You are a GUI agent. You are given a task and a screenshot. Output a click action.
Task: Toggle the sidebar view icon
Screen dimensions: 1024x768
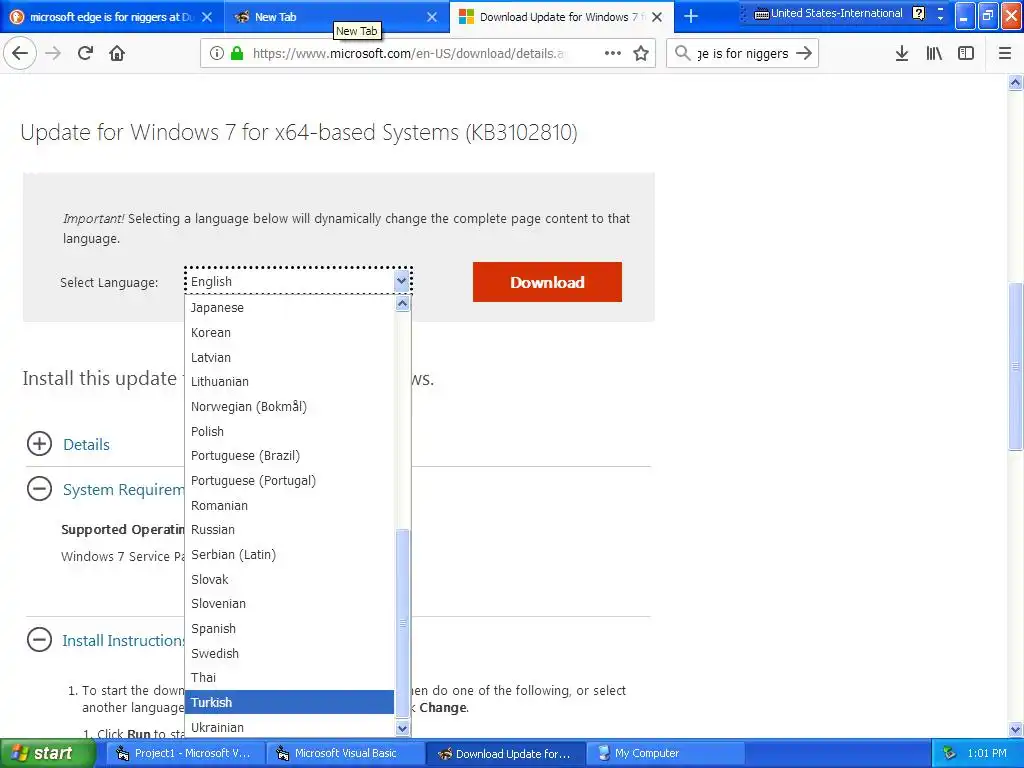coord(966,54)
